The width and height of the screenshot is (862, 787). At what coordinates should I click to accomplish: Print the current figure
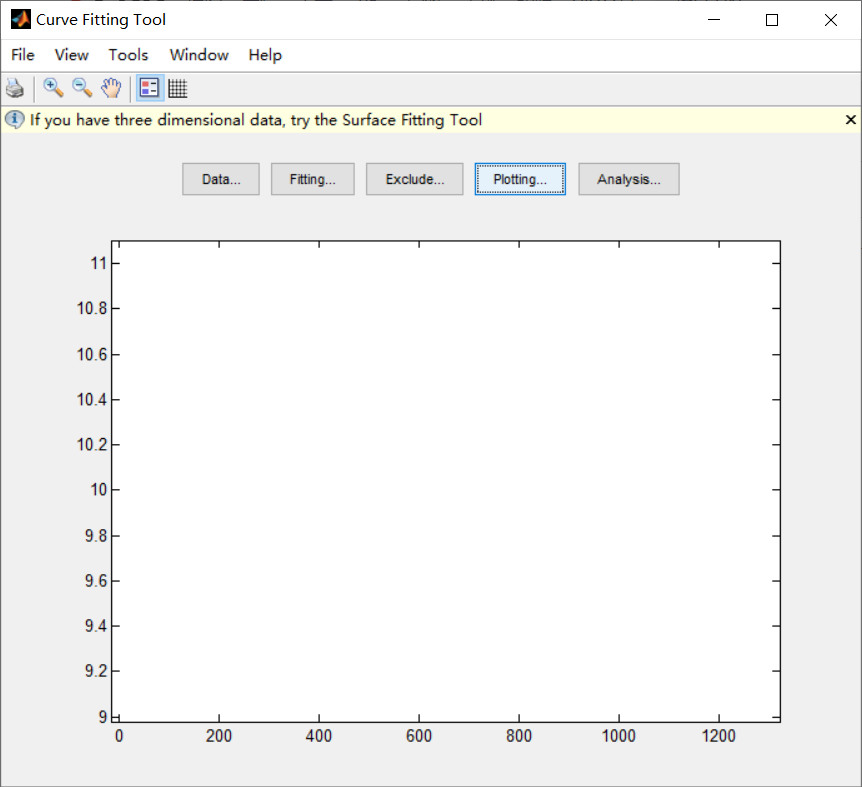pos(15,88)
